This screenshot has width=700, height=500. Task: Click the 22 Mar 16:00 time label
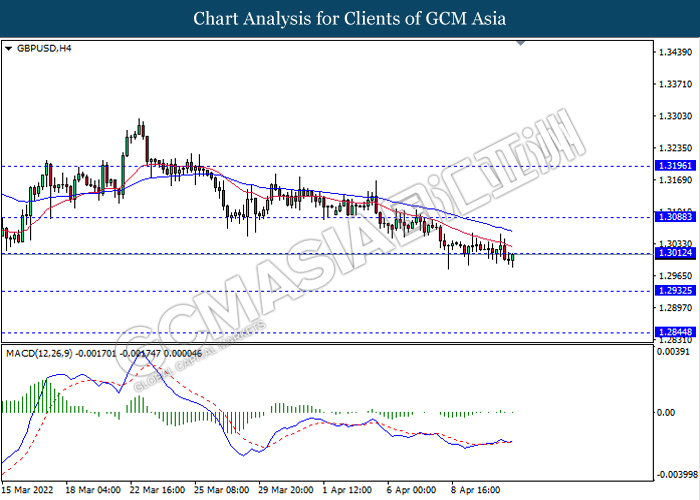click(157, 490)
